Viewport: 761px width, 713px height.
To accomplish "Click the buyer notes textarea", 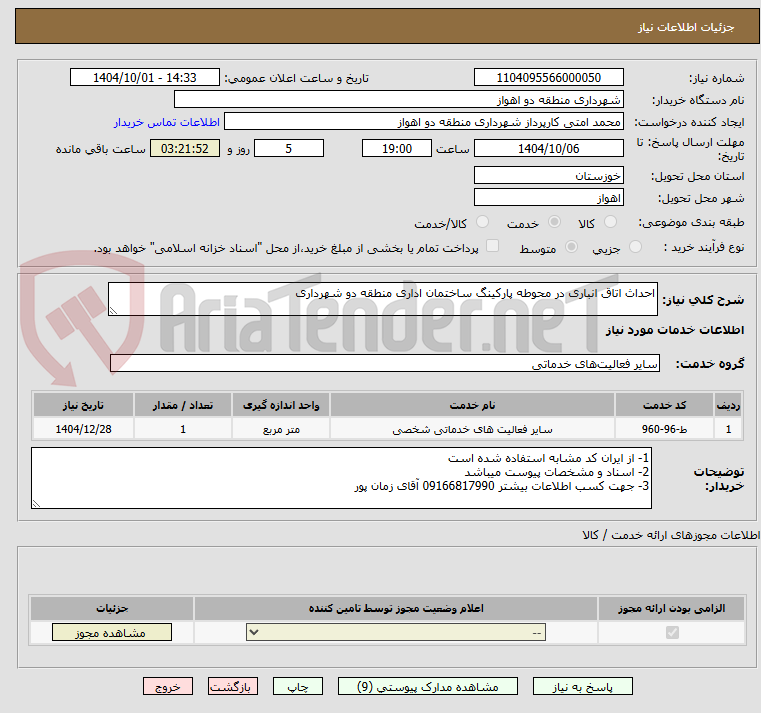I will 341,478.
